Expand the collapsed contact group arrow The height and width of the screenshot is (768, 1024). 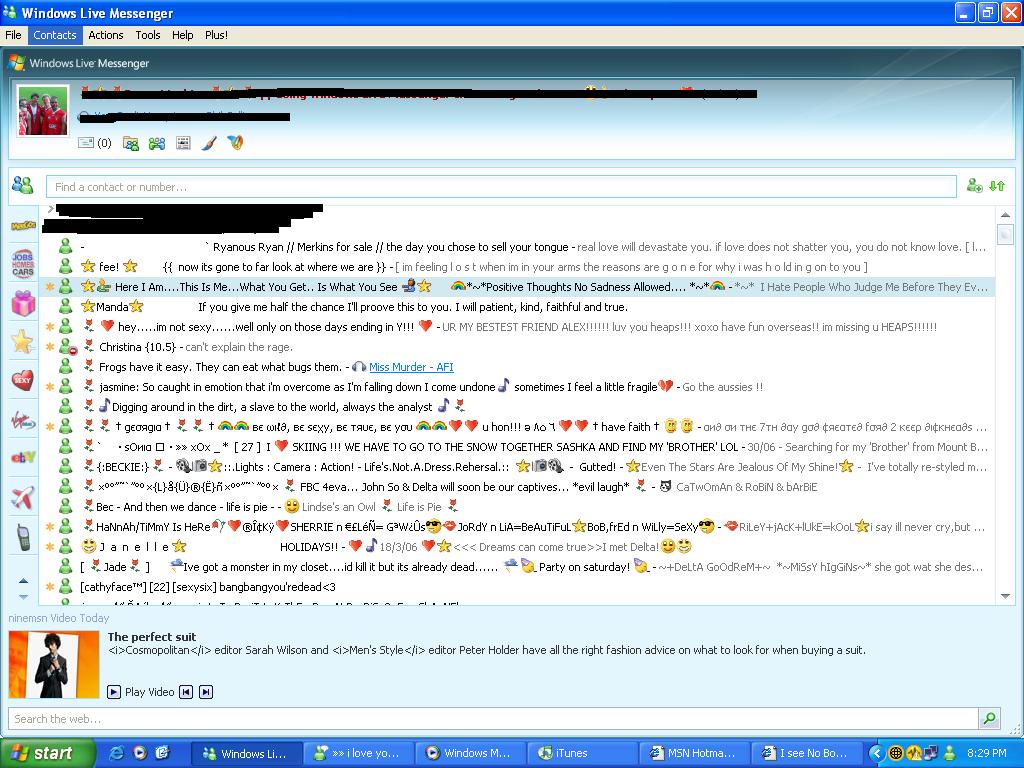tap(50, 210)
